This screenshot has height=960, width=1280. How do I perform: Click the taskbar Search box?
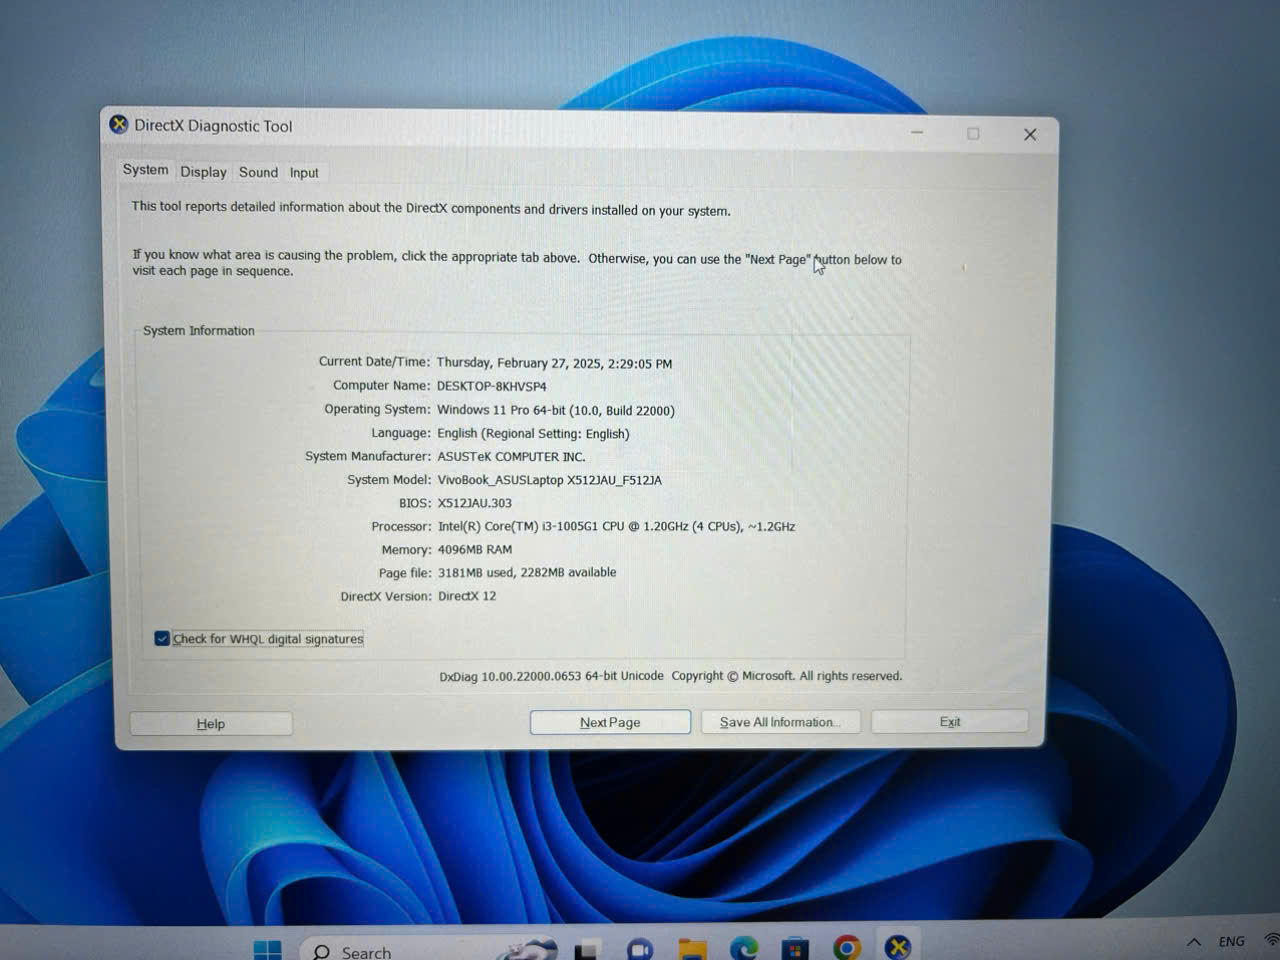(x=430, y=951)
